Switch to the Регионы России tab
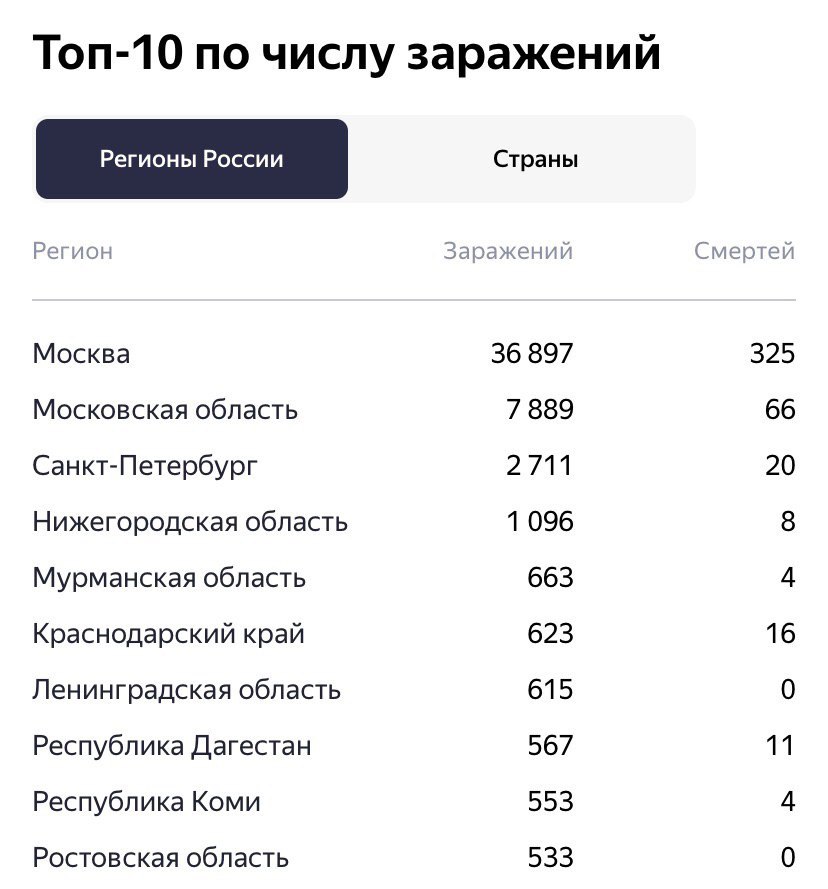Screen dimensions: 828x889 192,159
